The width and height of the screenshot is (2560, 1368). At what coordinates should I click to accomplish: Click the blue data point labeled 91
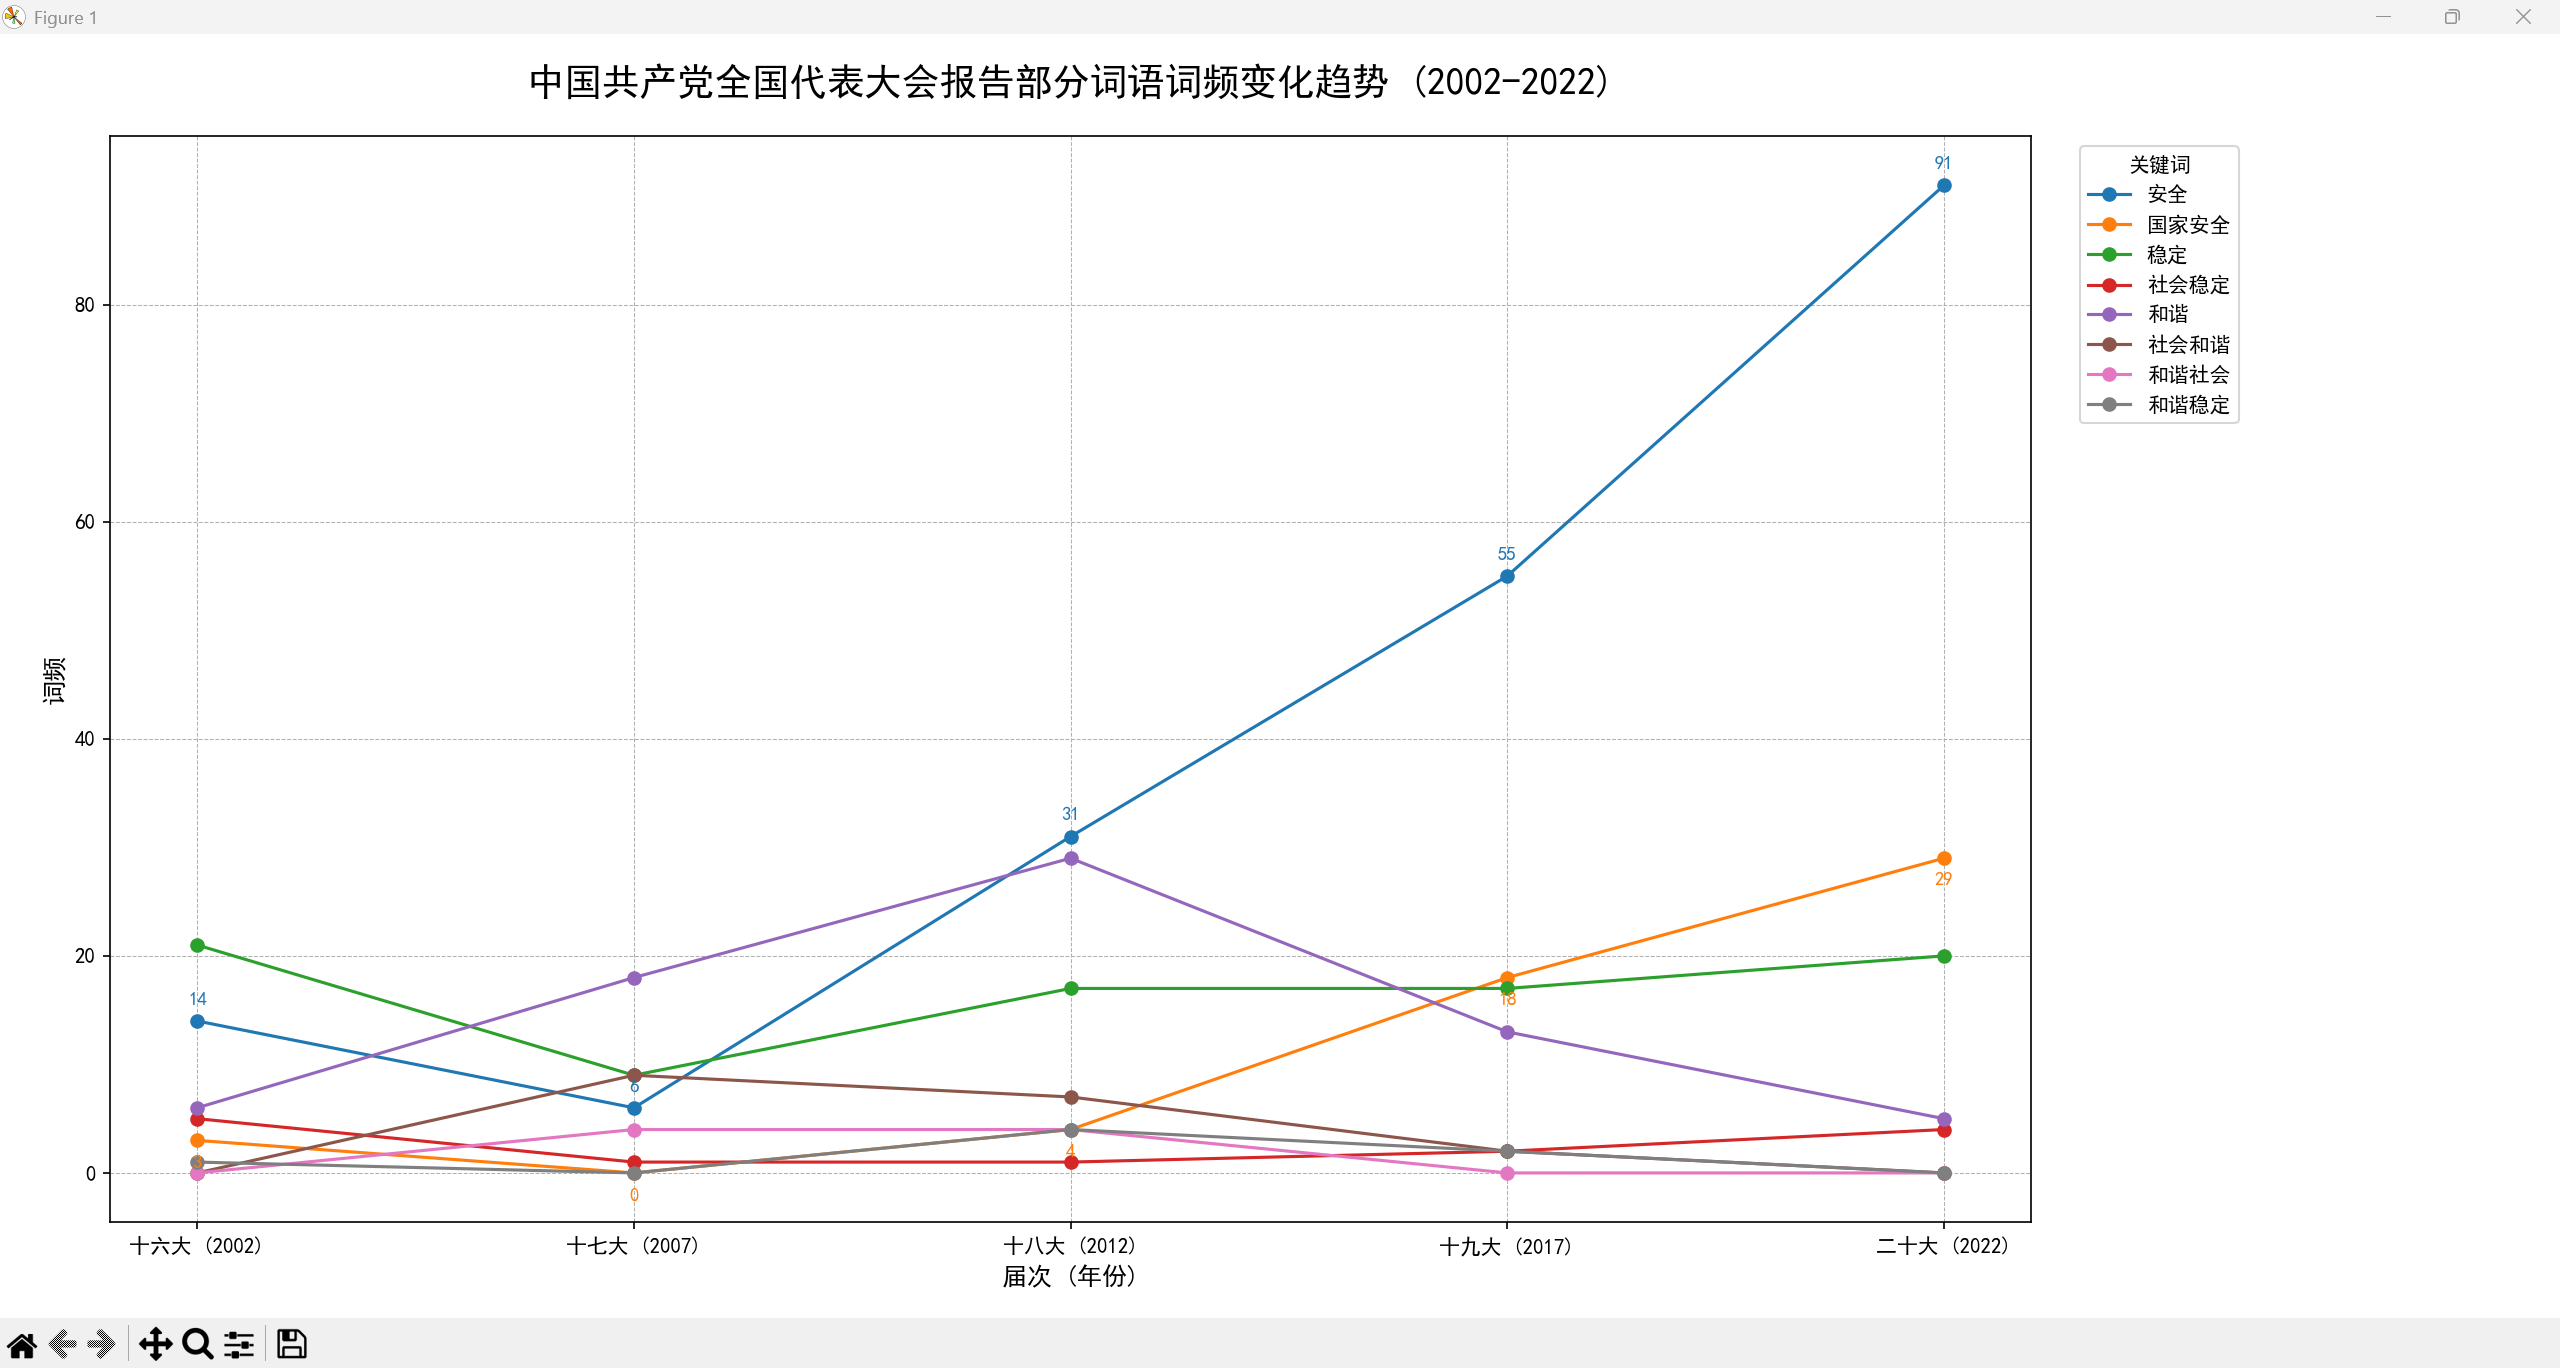[1943, 186]
